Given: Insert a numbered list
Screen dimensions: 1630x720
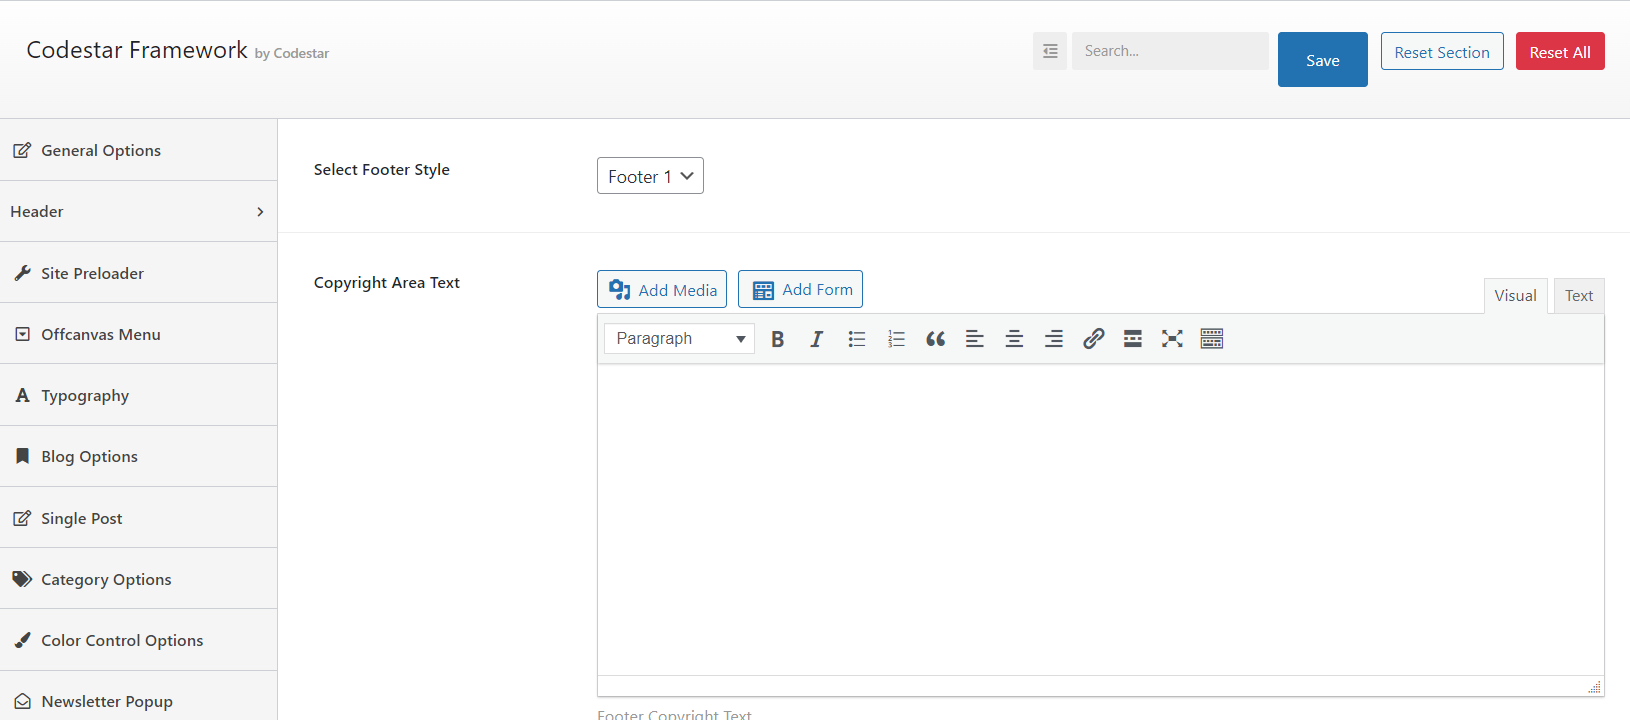Looking at the screenshot, I should (896, 339).
